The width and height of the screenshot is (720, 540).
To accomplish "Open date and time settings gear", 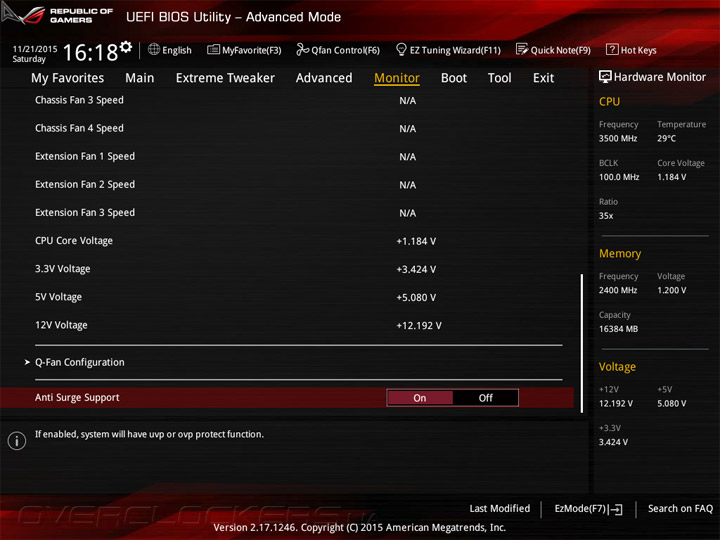I will coord(126,47).
